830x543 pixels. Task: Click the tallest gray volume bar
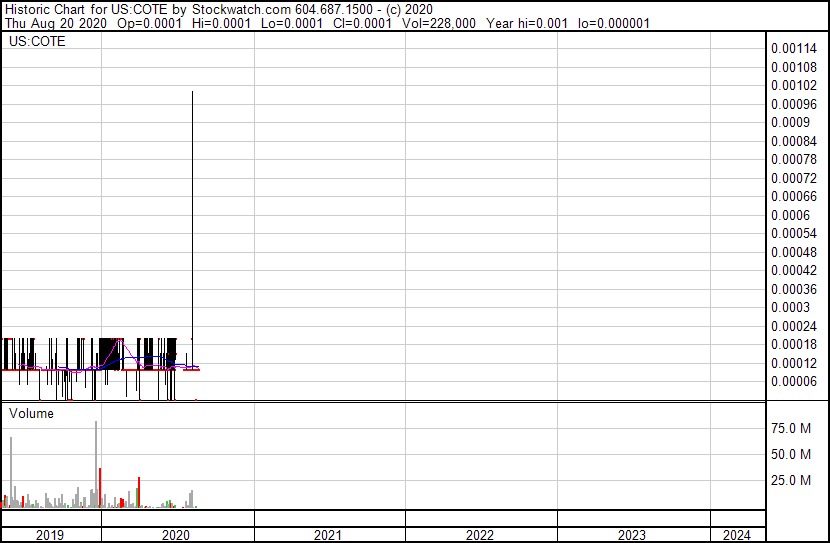(x=96, y=460)
